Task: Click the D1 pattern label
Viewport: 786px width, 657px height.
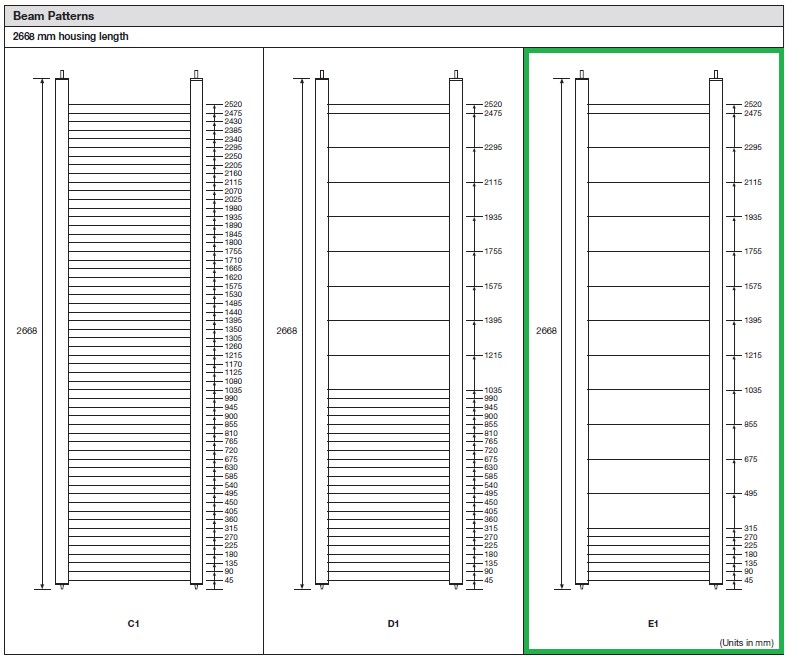Action: pyautogui.click(x=394, y=623)
